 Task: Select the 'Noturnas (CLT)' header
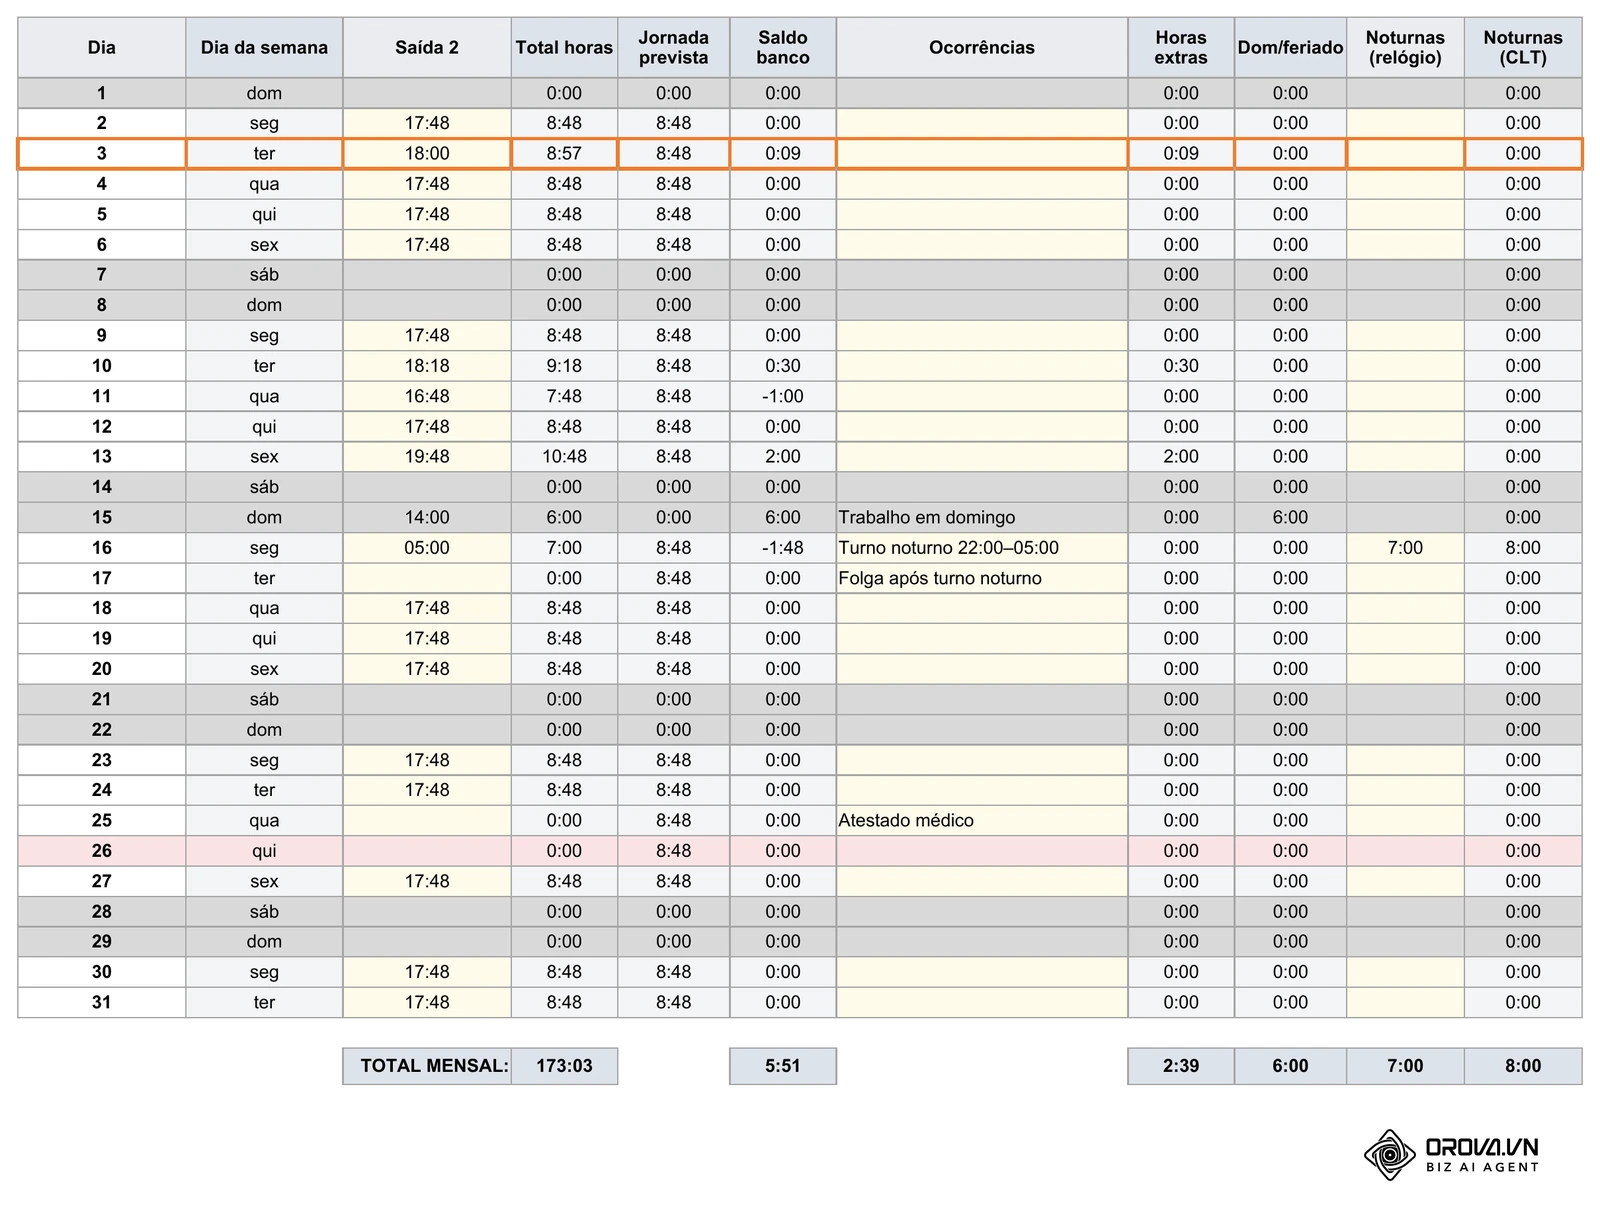point(1523,47)
